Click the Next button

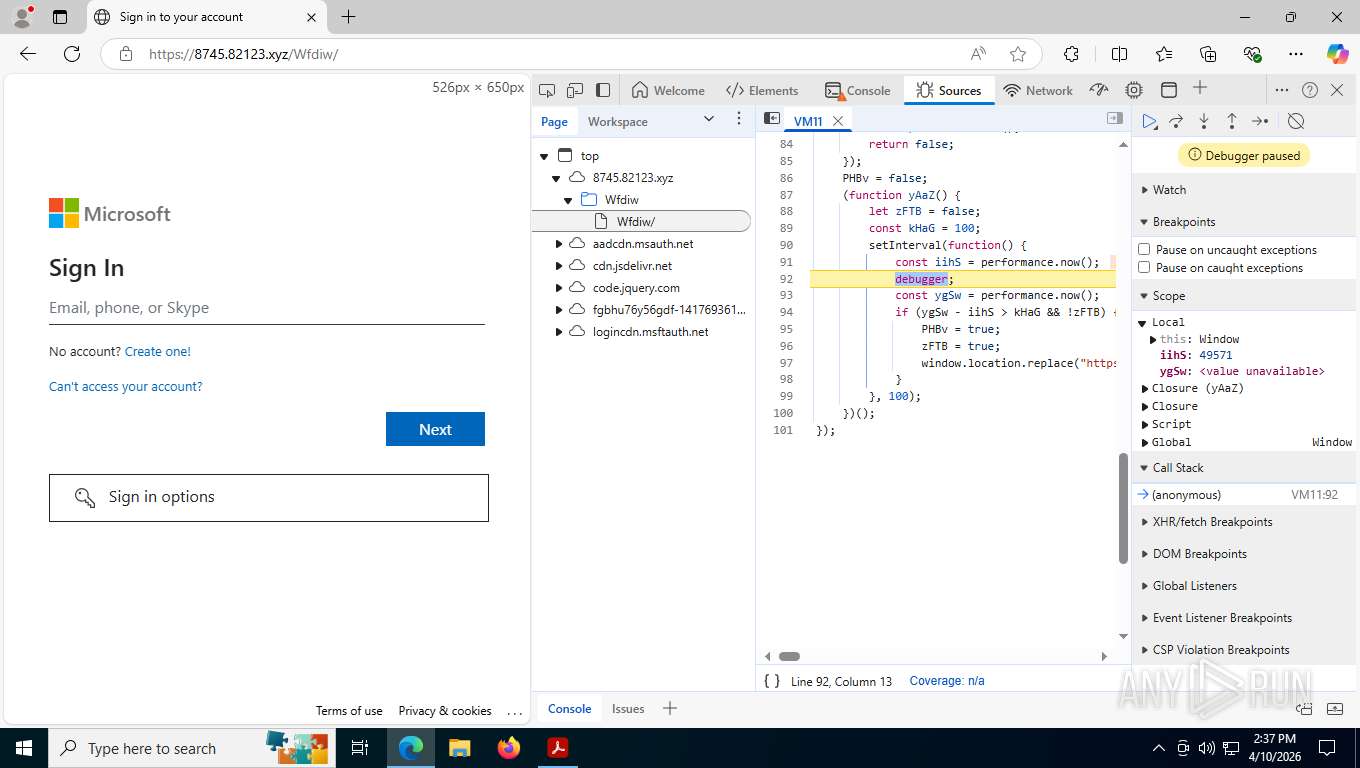coord(435,429)
